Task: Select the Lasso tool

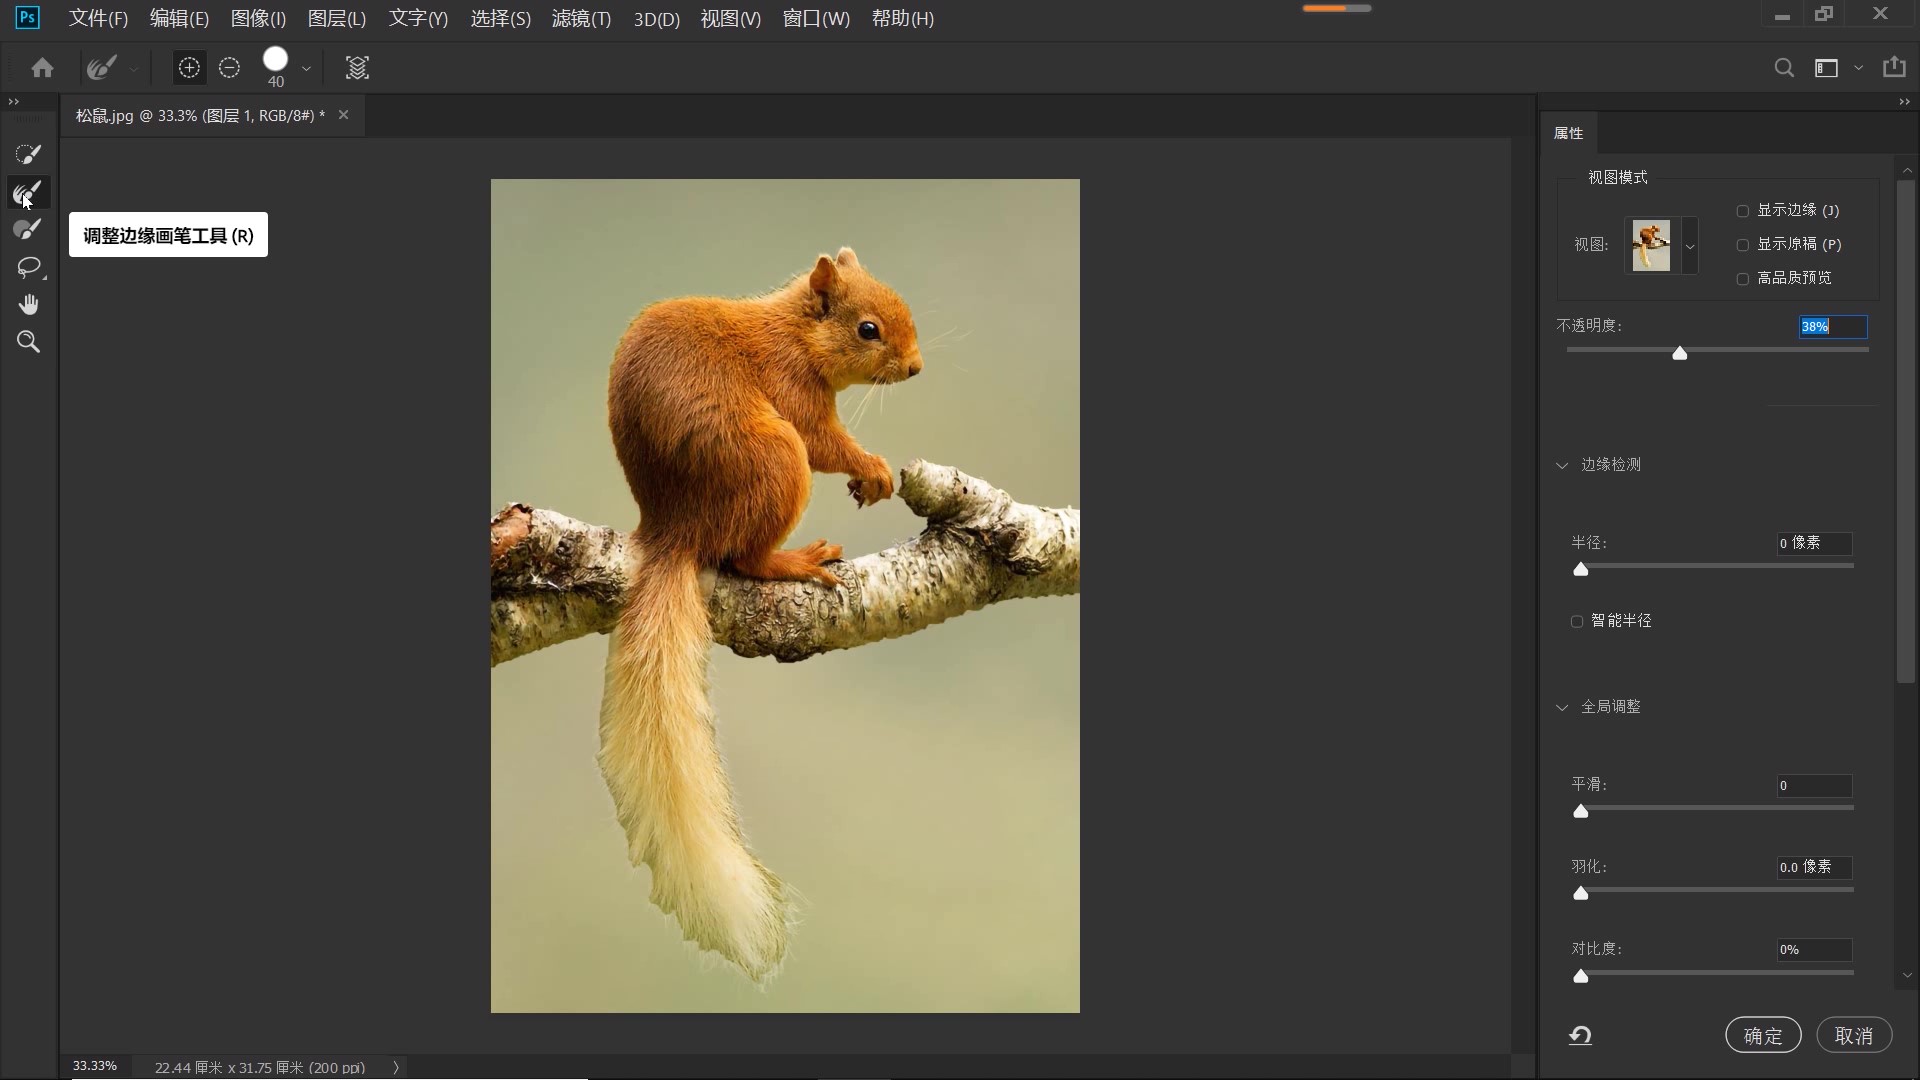Action: coord(28,267)
